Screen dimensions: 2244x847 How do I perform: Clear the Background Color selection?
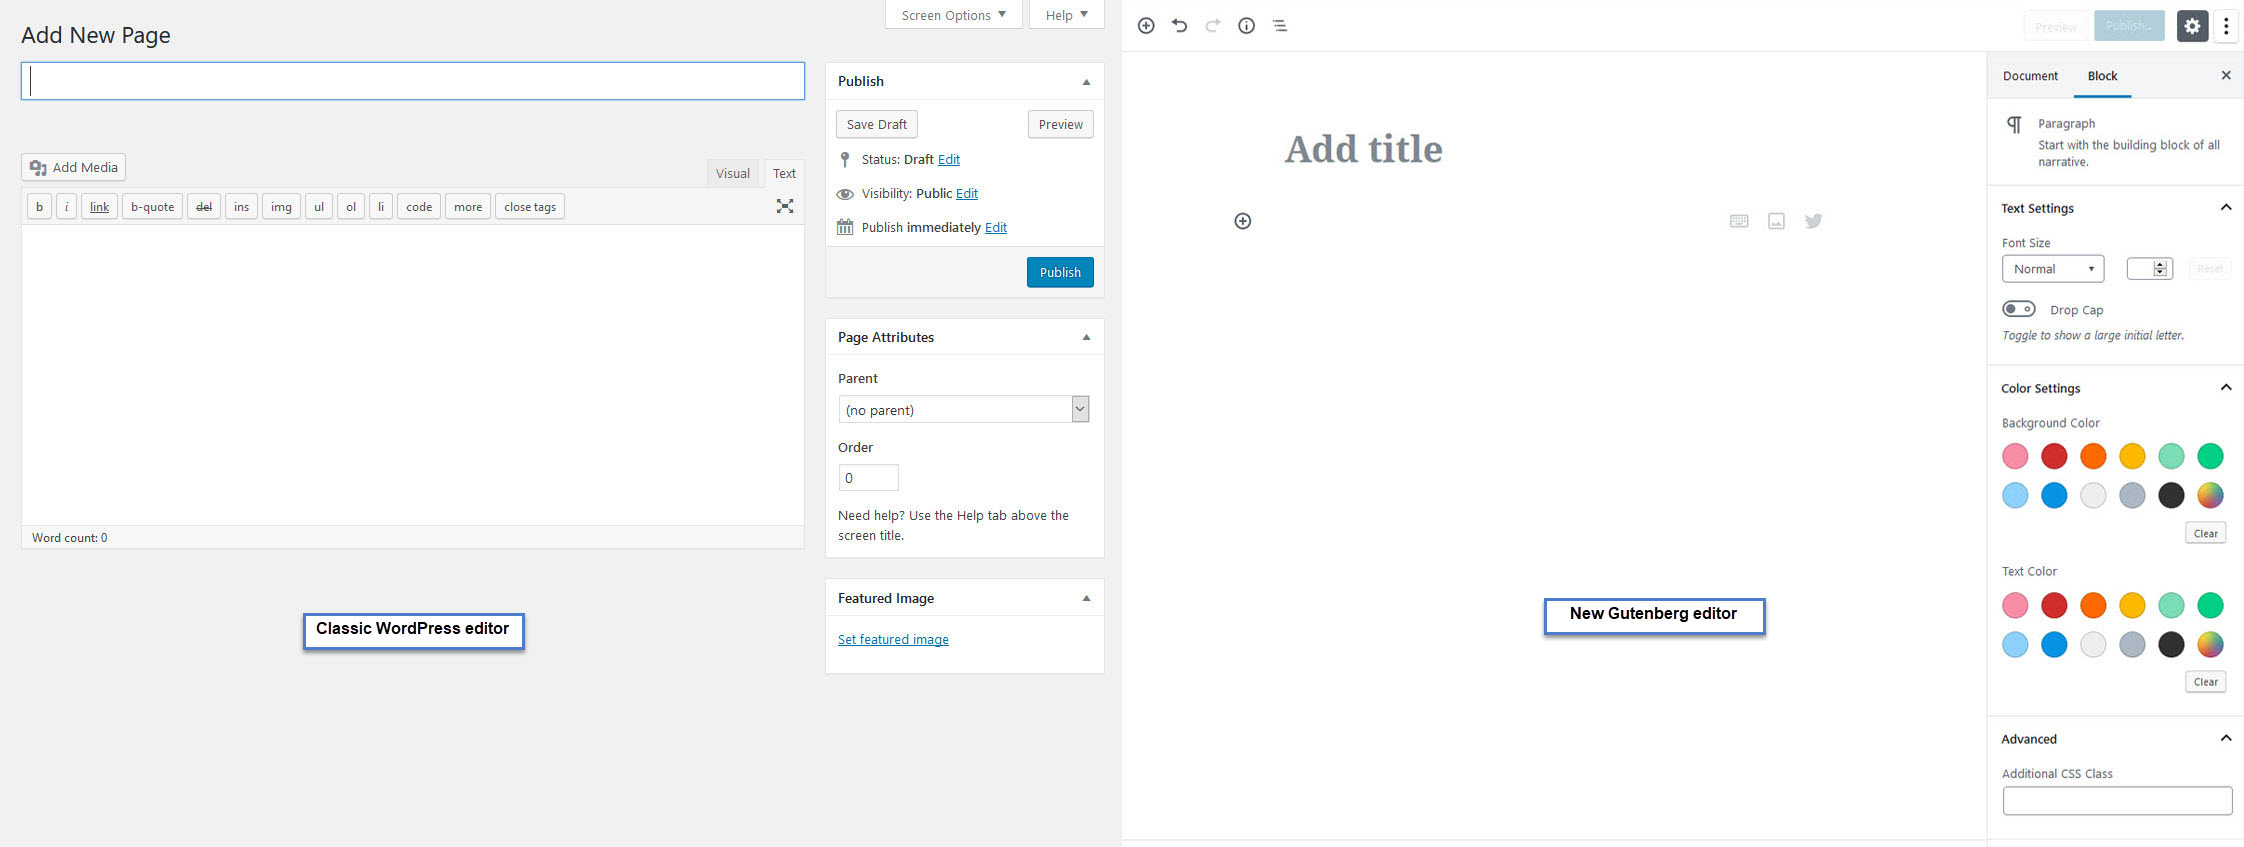pos(2205,533)
